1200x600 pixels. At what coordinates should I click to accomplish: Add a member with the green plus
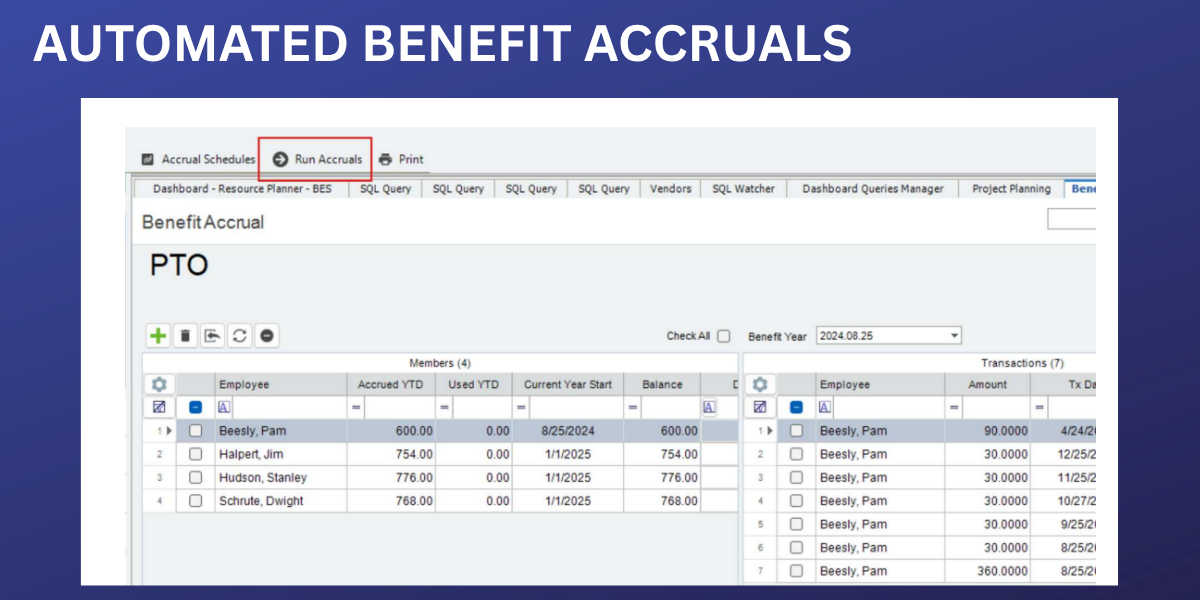coord(158,336)
